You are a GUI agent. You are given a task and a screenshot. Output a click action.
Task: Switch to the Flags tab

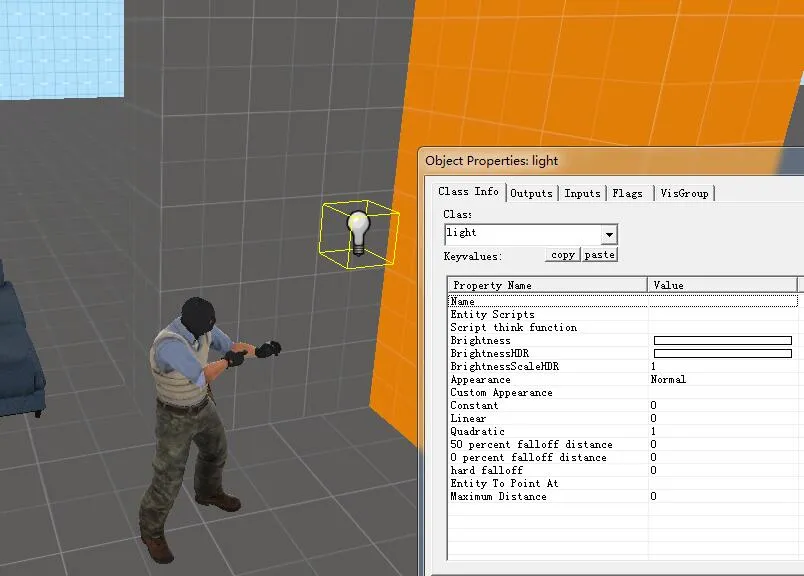pyautogui.click(x=627, y=193)
